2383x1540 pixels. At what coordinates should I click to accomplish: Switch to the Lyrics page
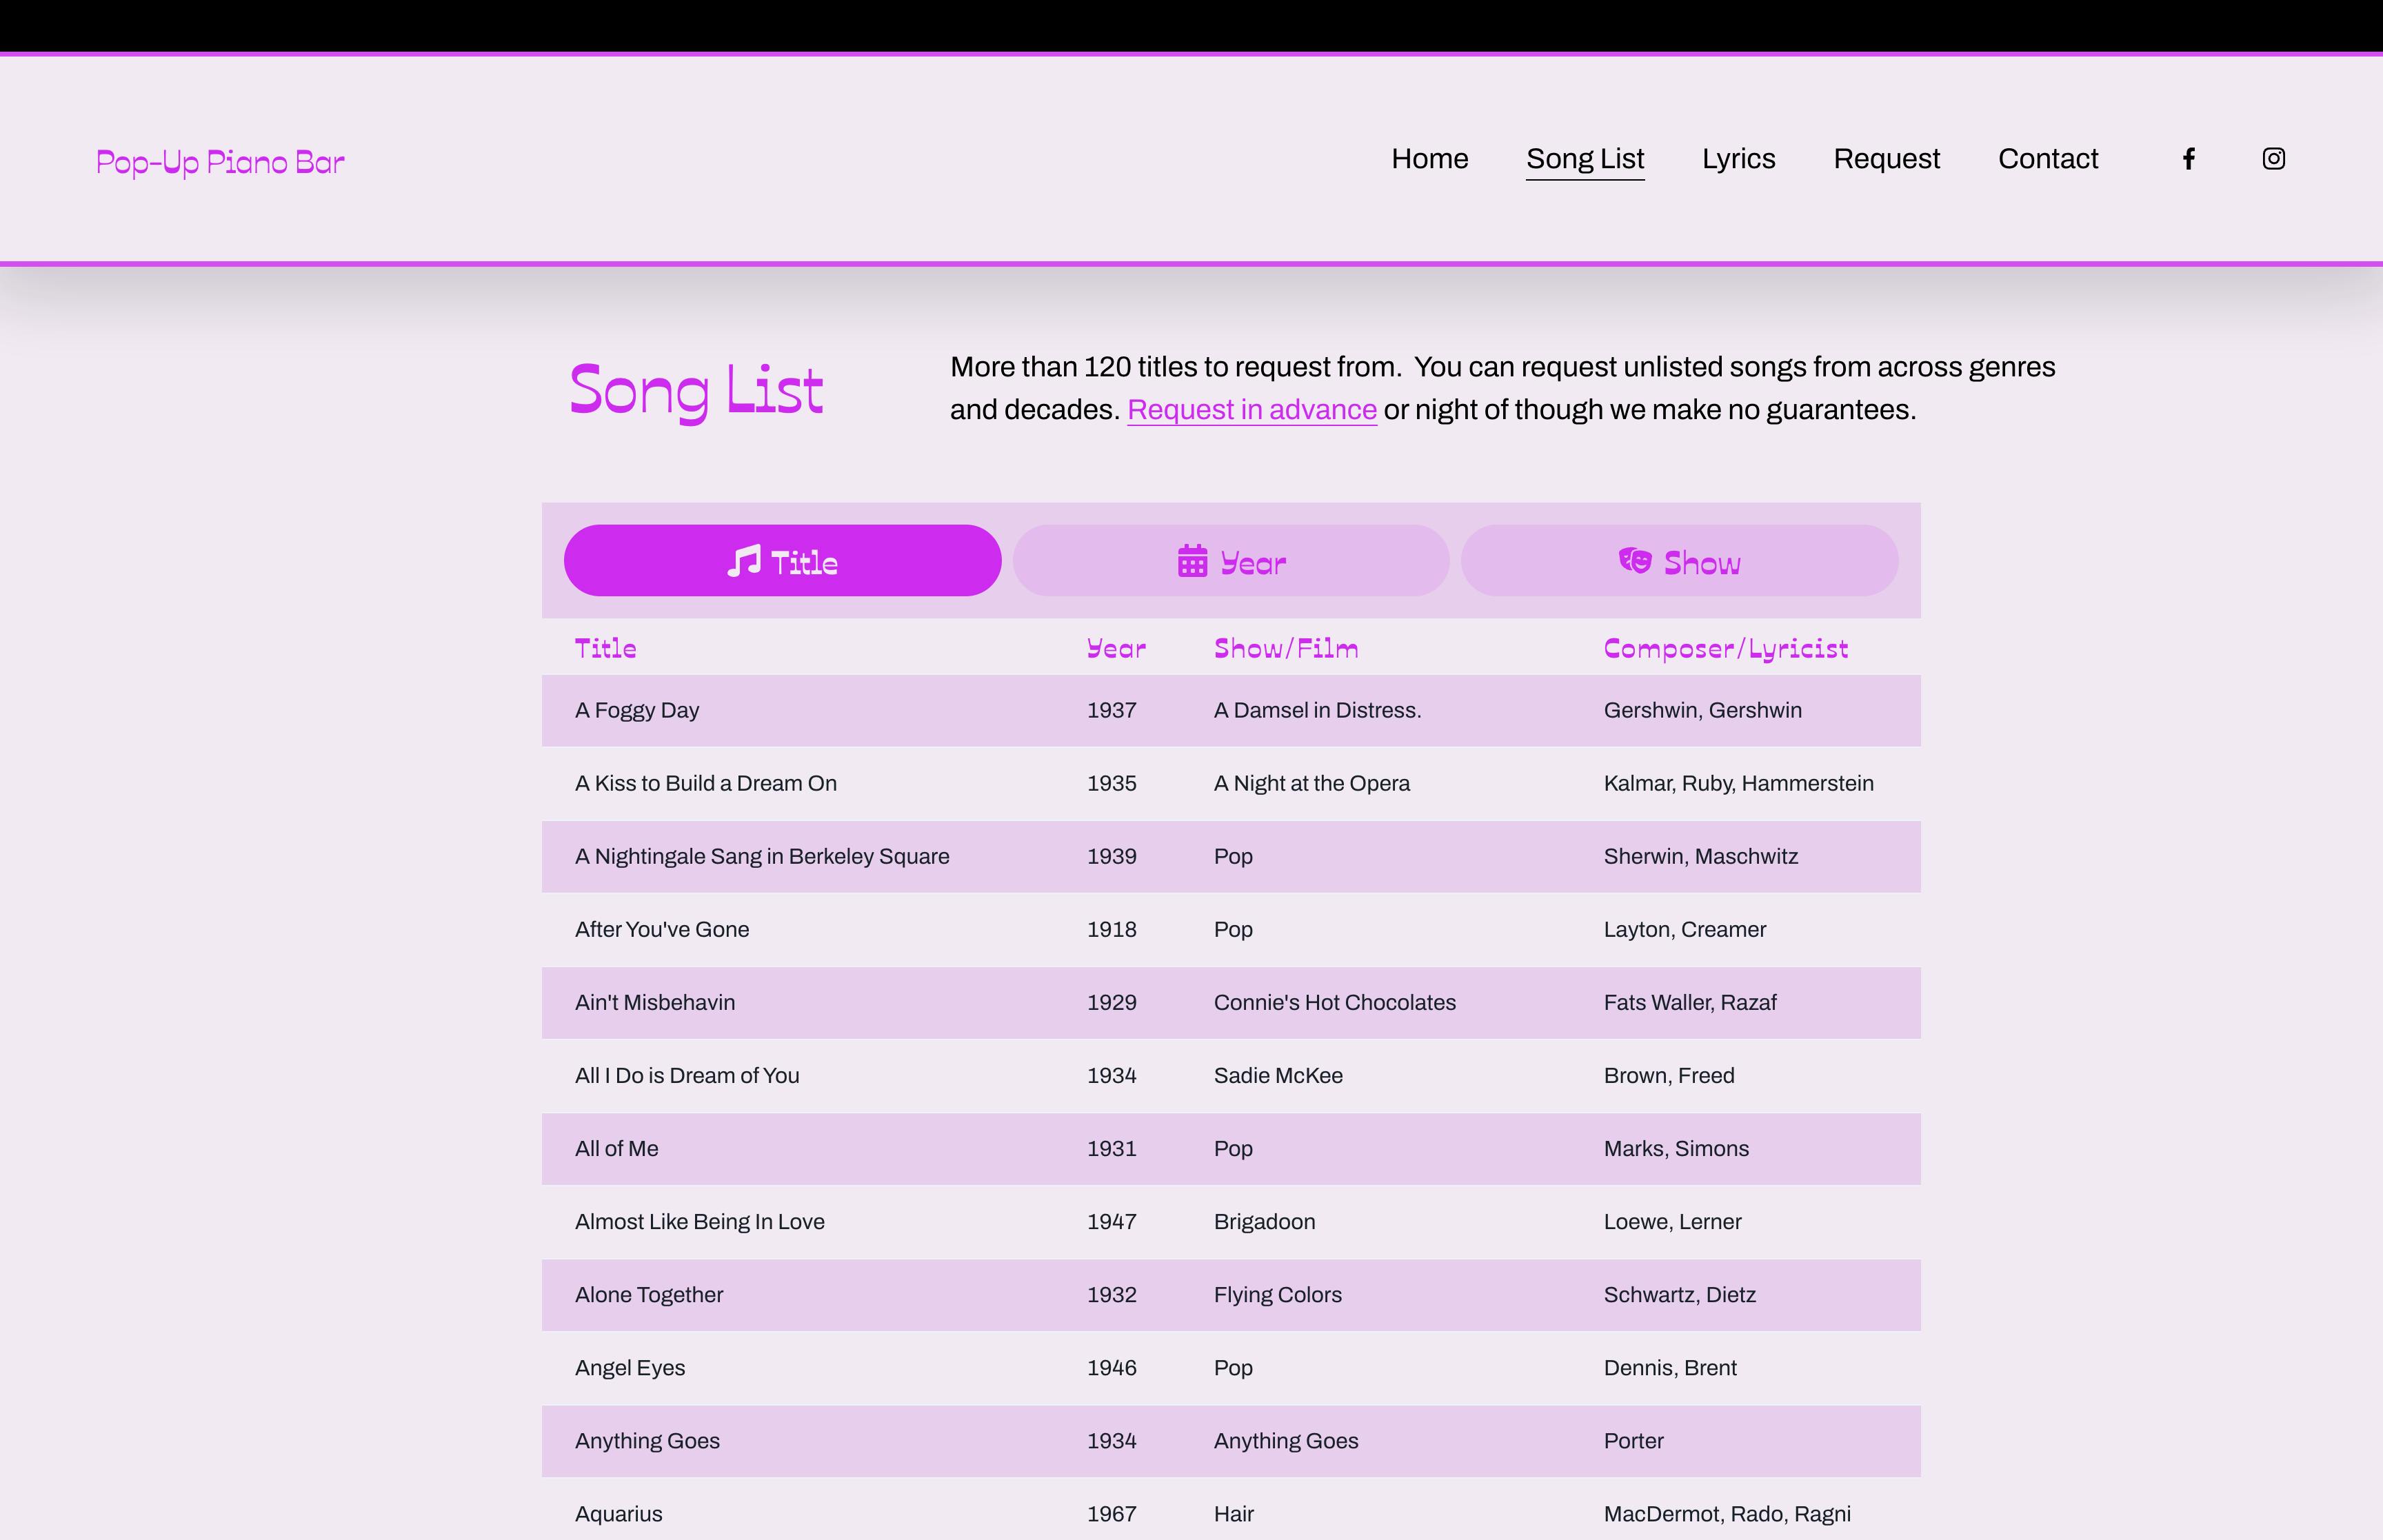click(1738, 158)
